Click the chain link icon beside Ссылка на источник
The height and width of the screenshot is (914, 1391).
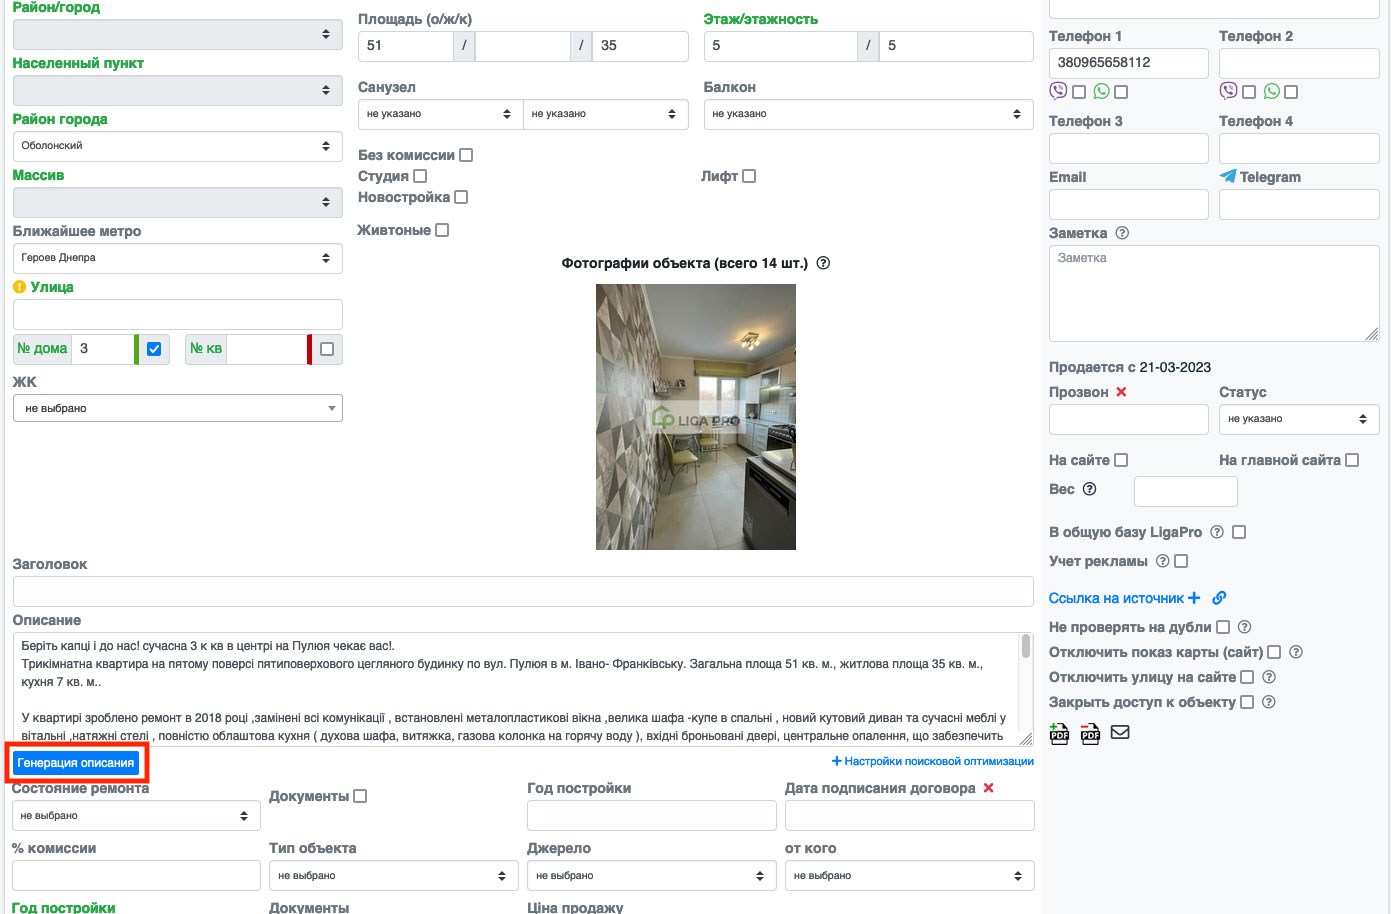(x=1219, y=598)
